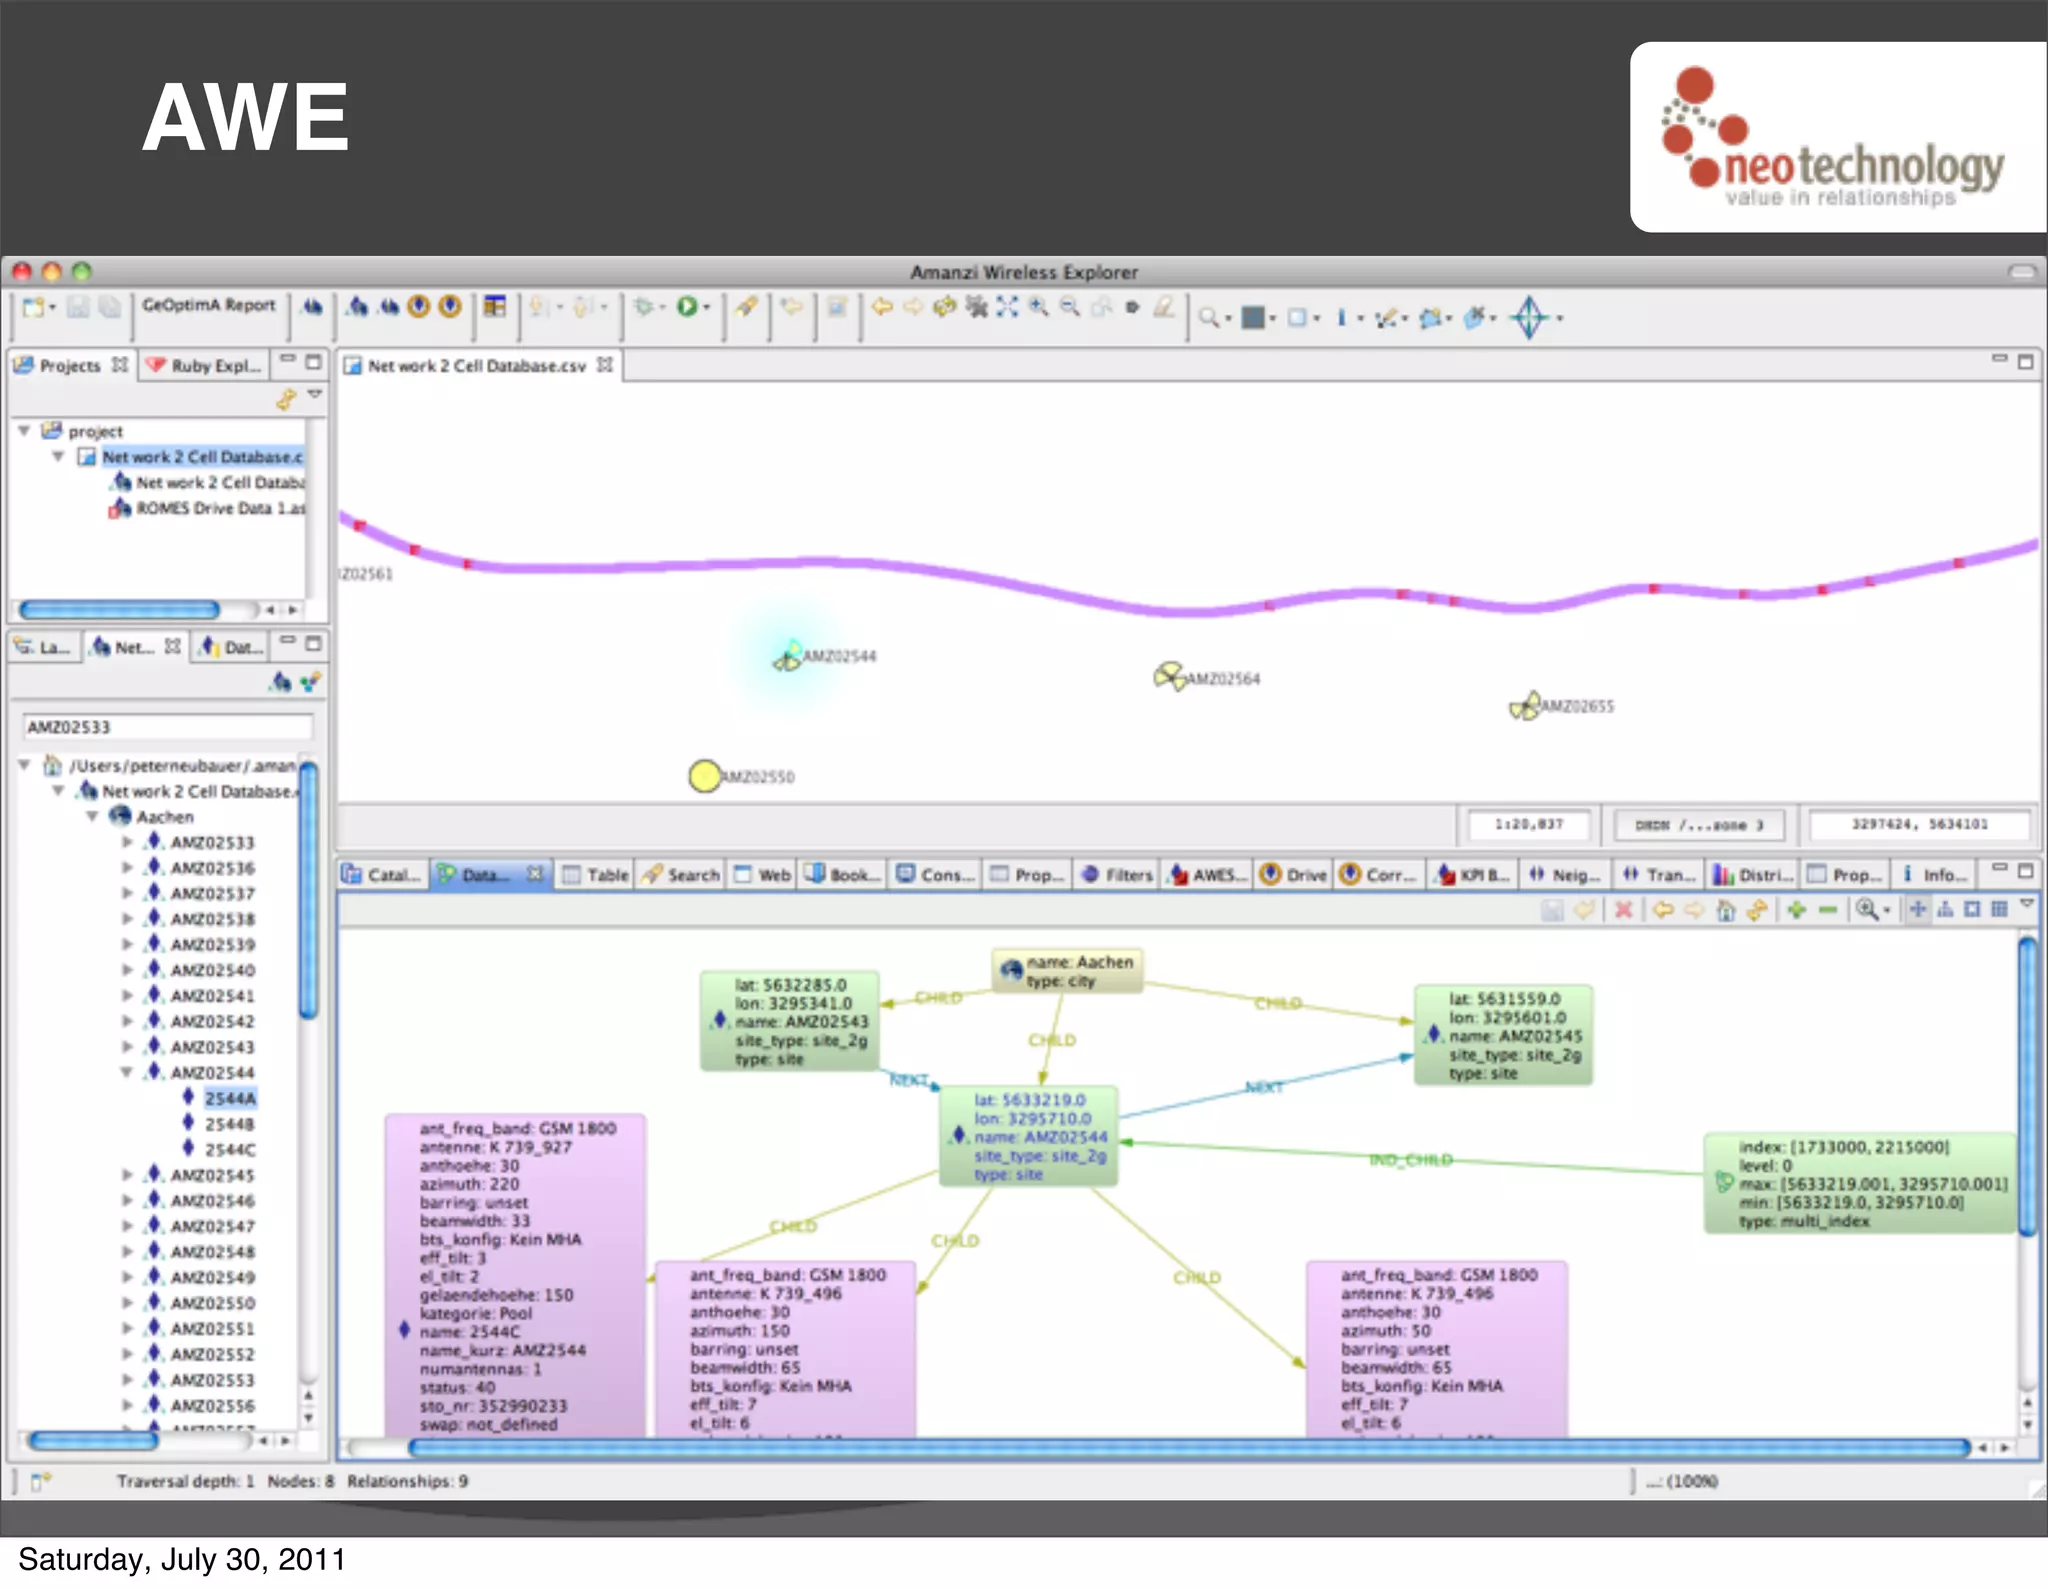Click the home icon in graph toolbar
This screenshot has width=2048, height=1588.
point(1726,910)
